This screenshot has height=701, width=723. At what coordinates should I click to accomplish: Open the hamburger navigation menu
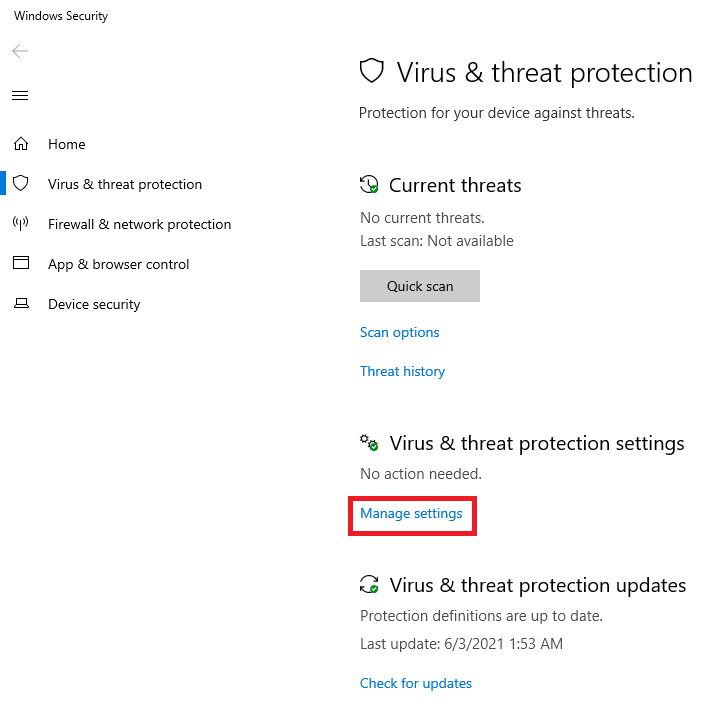pyautogui.click(x=20, y=96)
